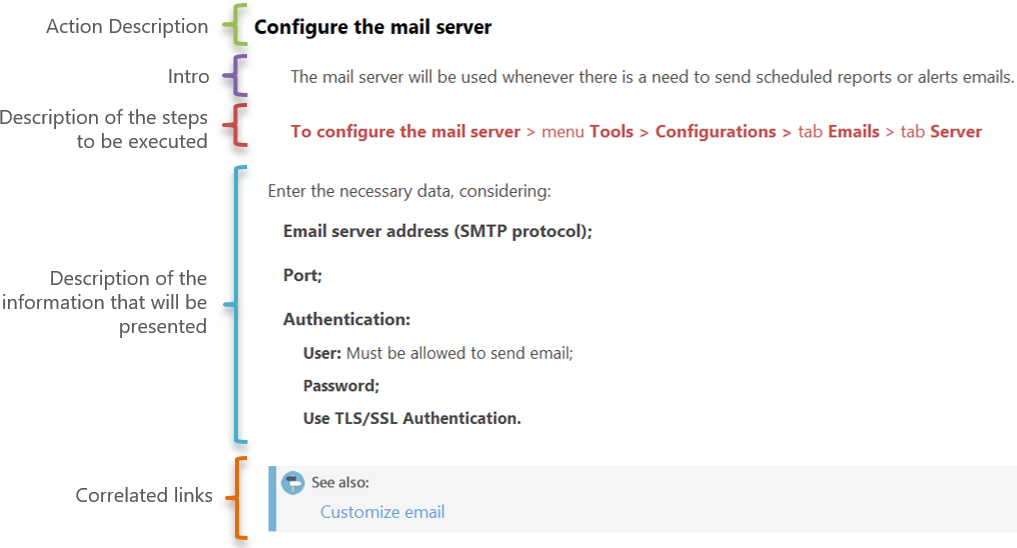Click the red 'To configure the mail server' text

pyautogui.click(x=405, y=131)
